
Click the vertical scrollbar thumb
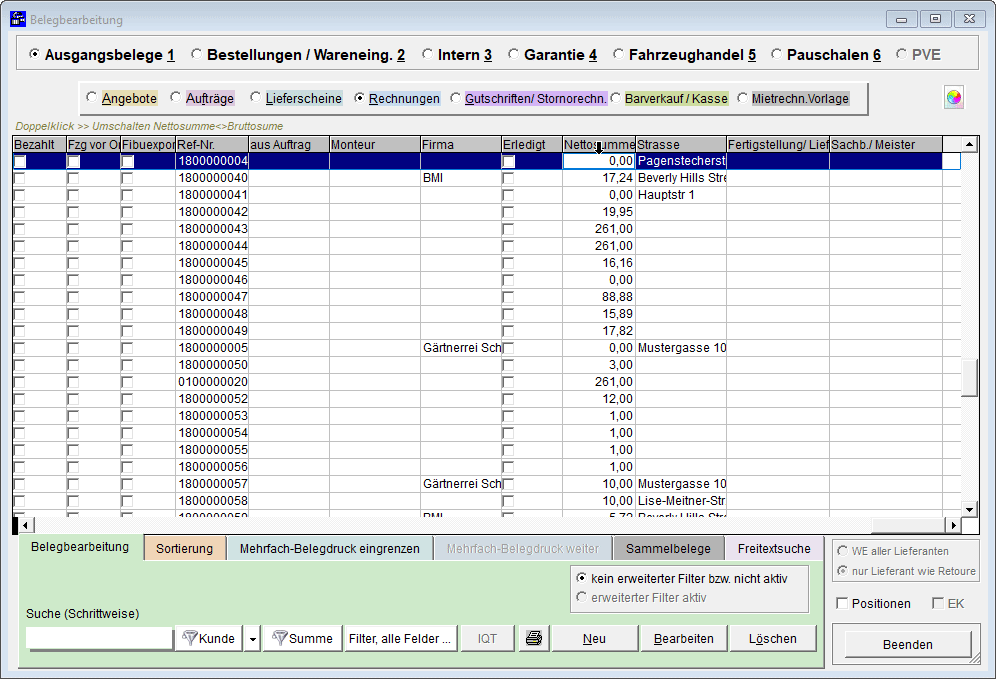(x=969, y=378)
